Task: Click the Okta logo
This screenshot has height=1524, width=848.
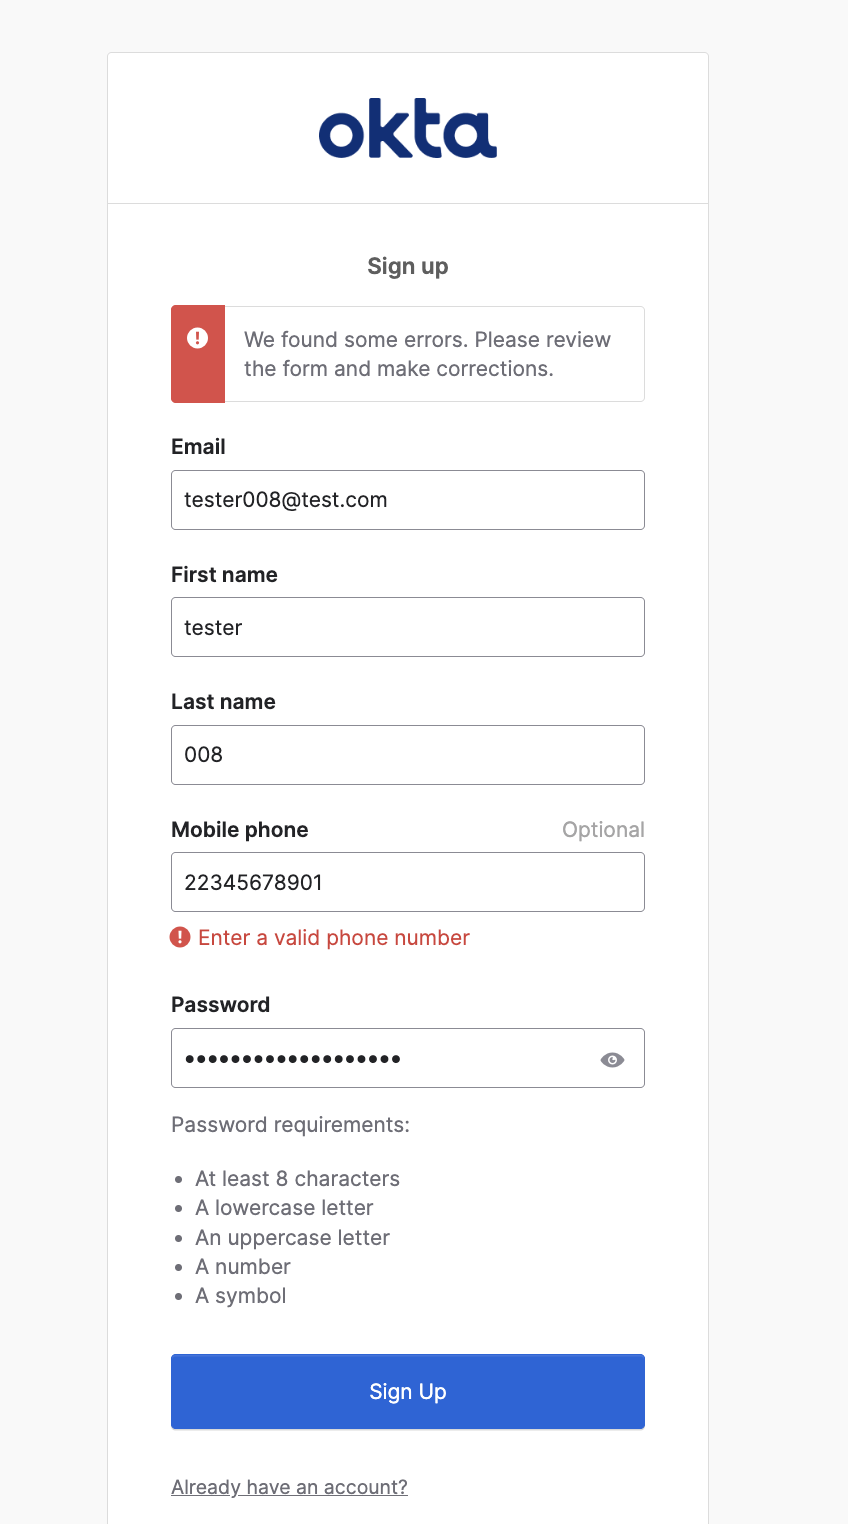Action: coord(407,129)
